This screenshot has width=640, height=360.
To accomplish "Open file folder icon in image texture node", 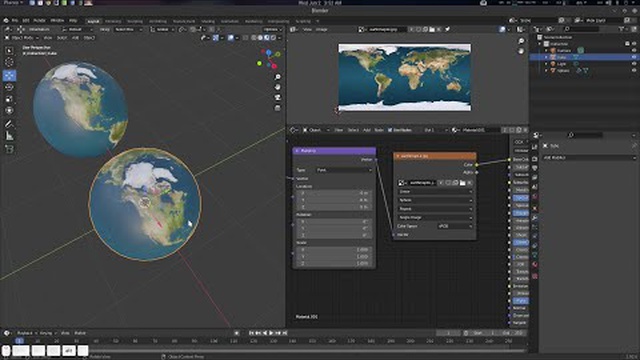I will (x=462, y=183).
